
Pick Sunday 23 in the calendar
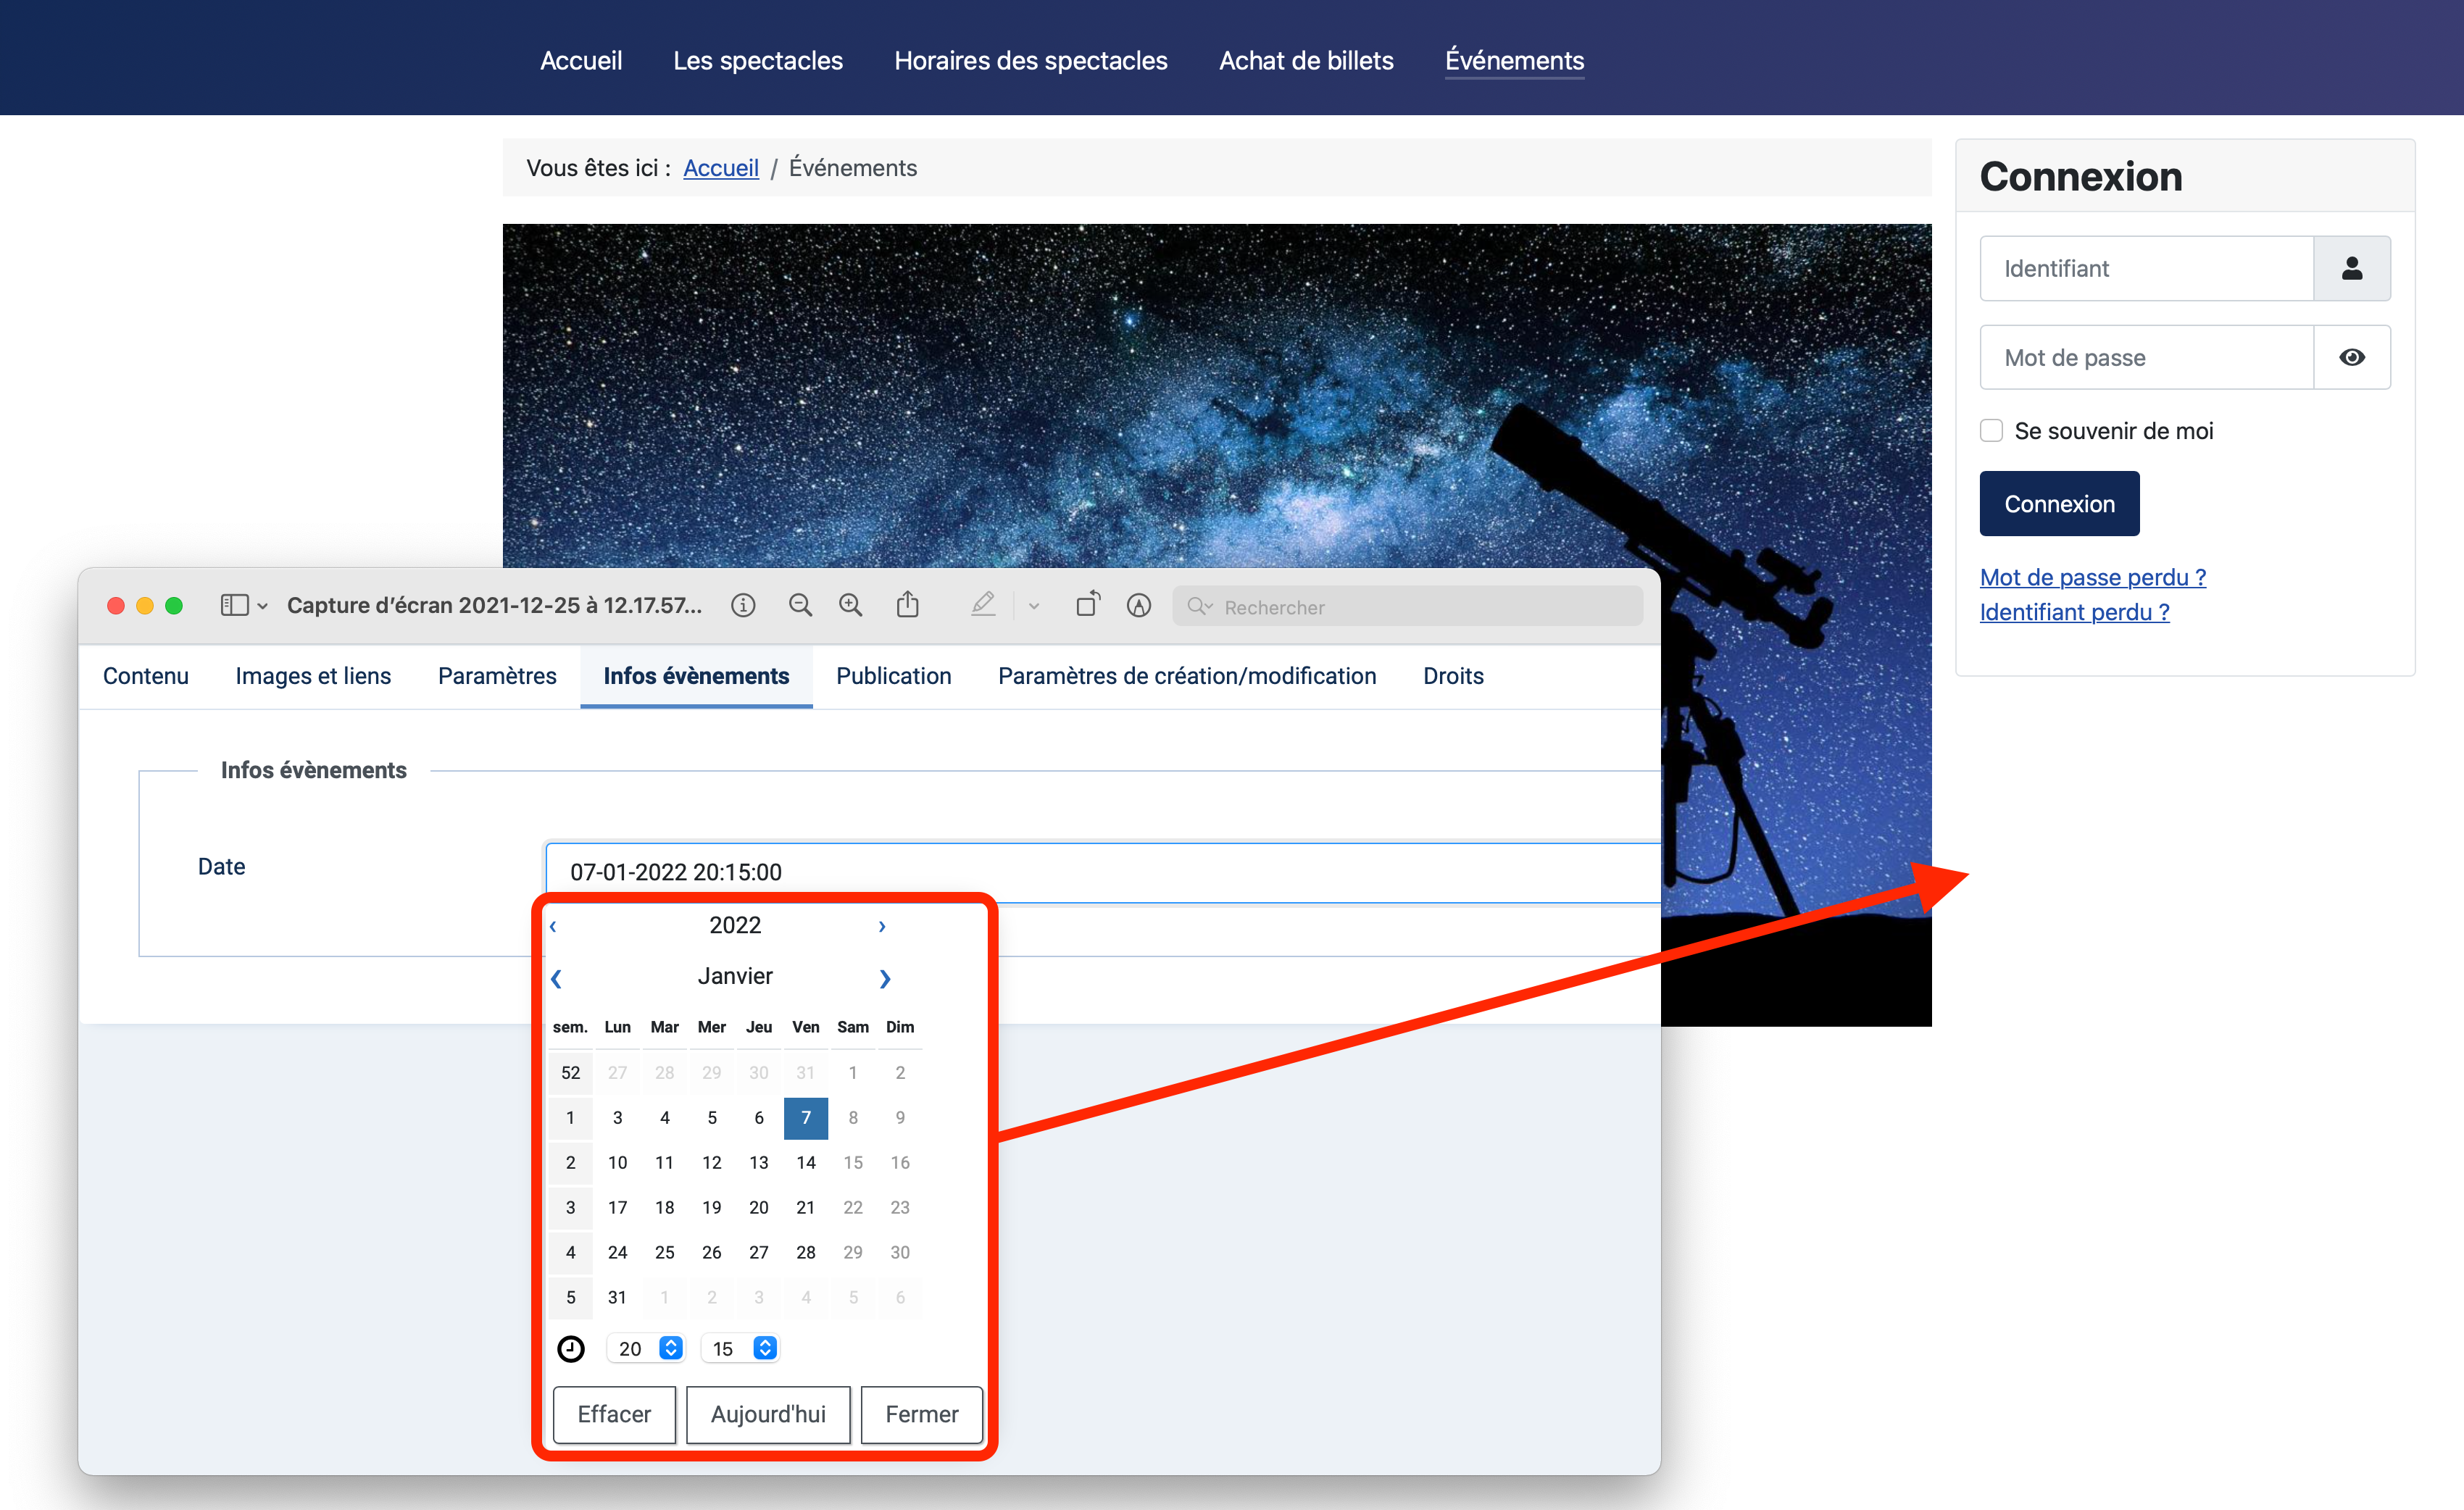point(900,1208)
